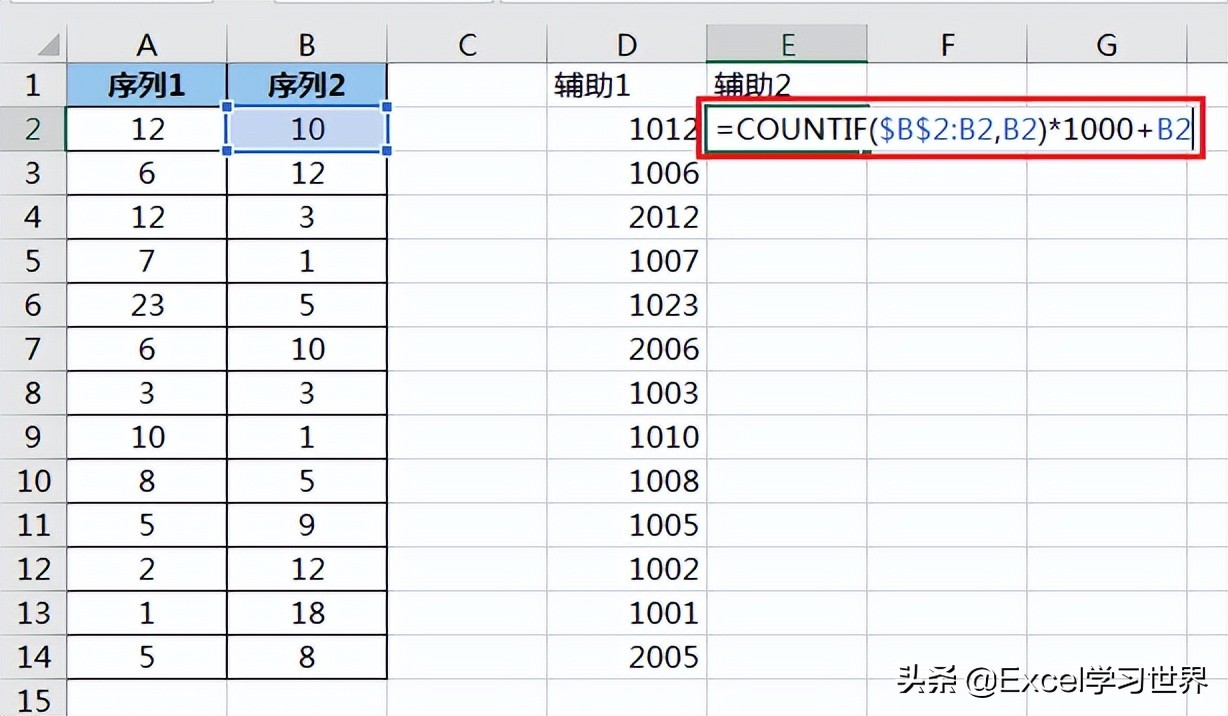Select cell A14 containing 5

(147, 657)
